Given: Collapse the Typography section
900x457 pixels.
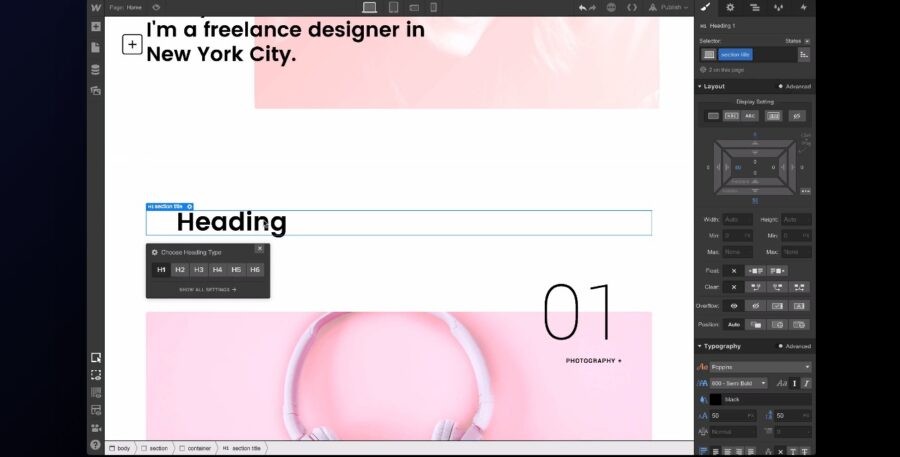Looking at the screenshot, I should point(720,346).
